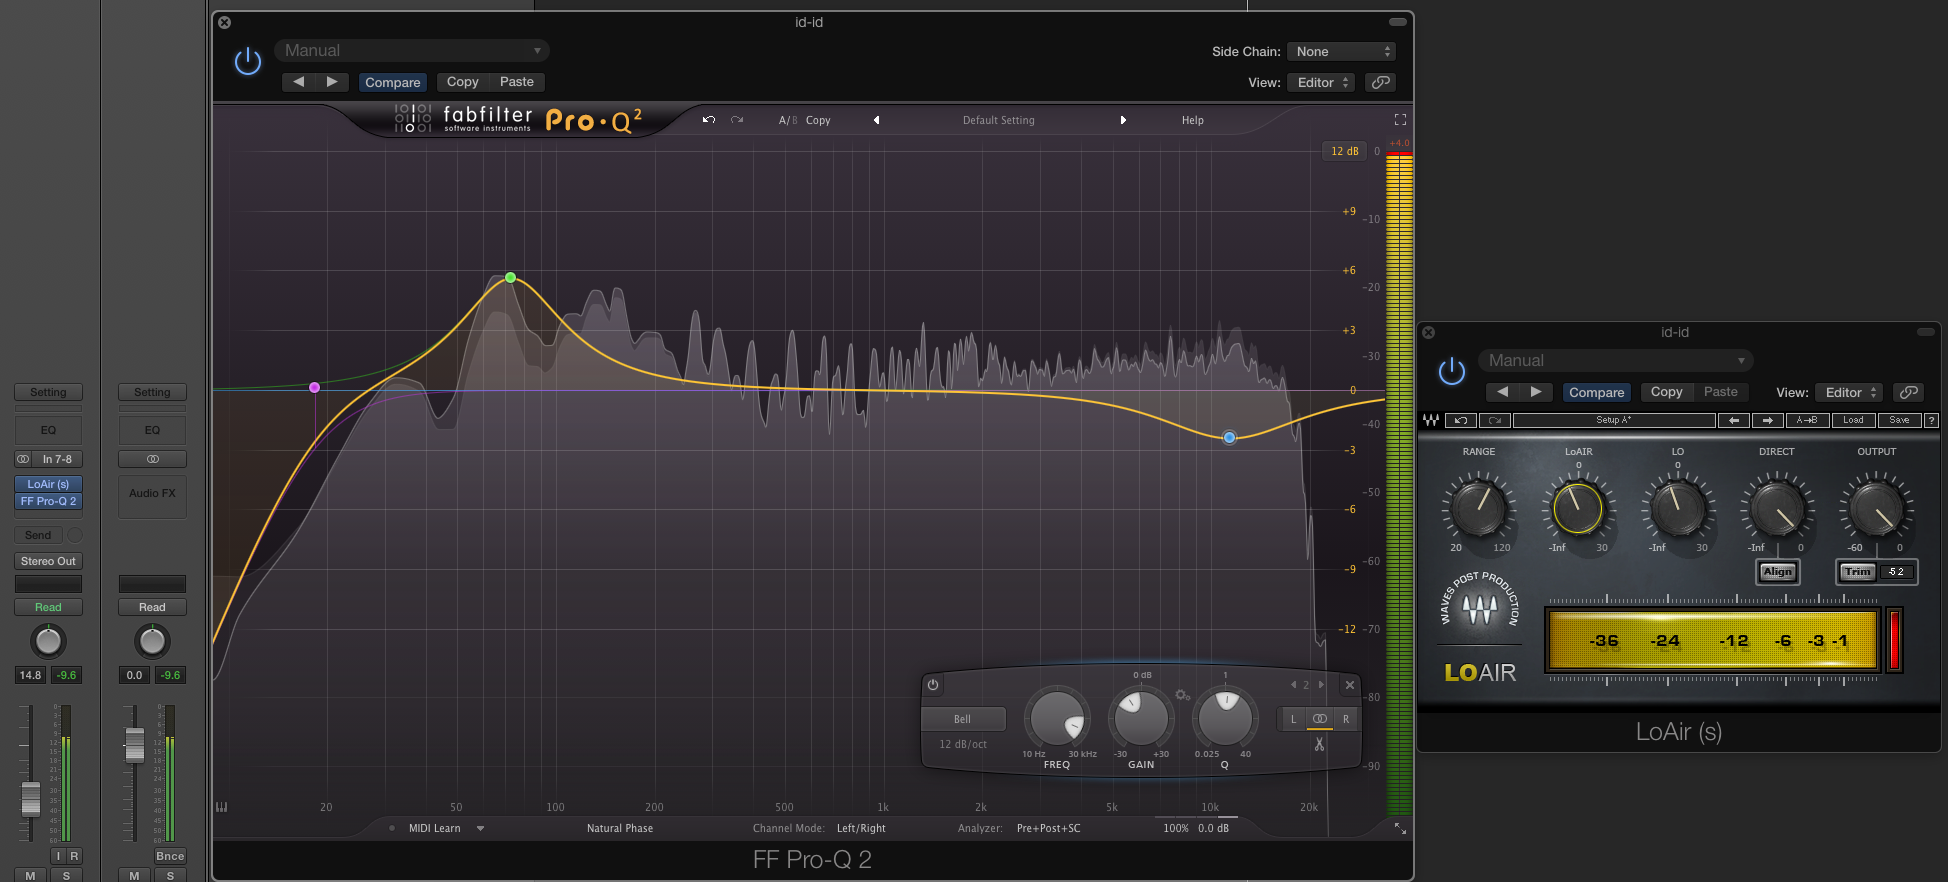Select the green EQ band node
This screenshot has width=1948, height=882.
pos(511,277)
